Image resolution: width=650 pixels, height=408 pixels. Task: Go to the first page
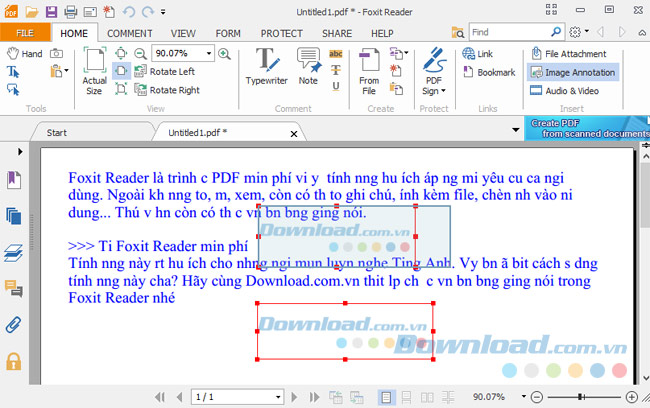(x=160, y=397)
